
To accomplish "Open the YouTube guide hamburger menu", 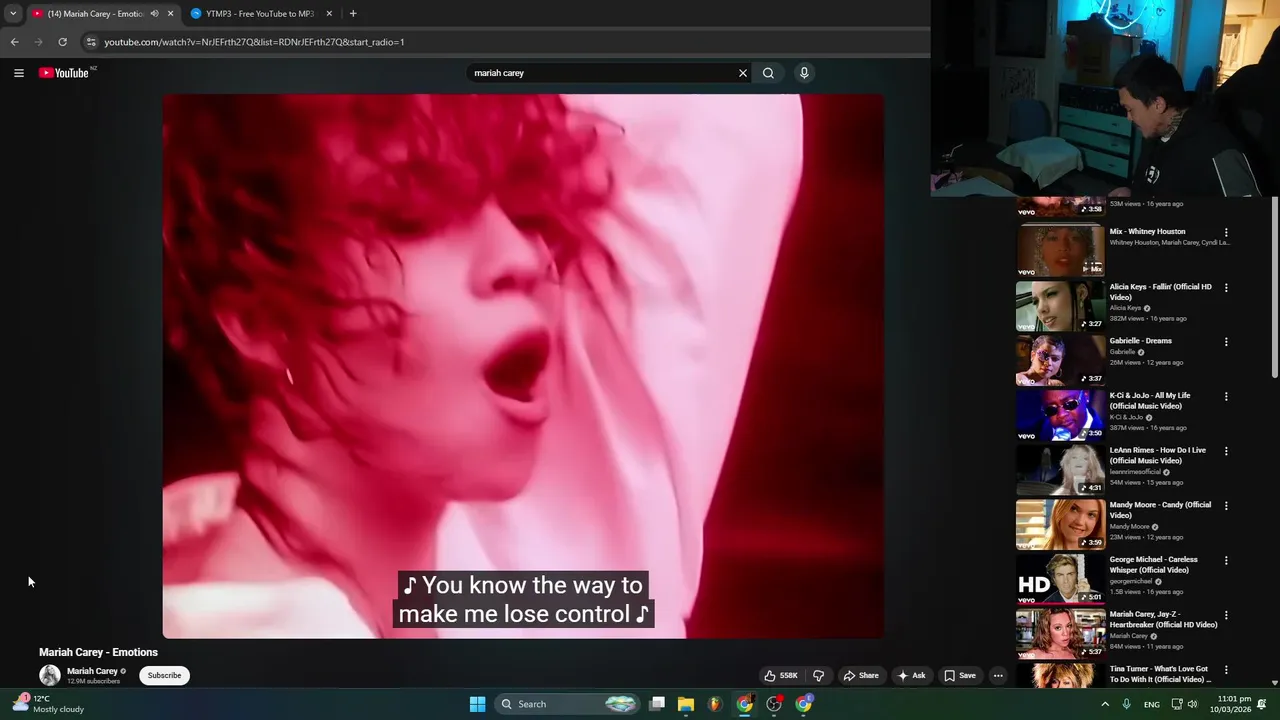I will click(18, 73).
